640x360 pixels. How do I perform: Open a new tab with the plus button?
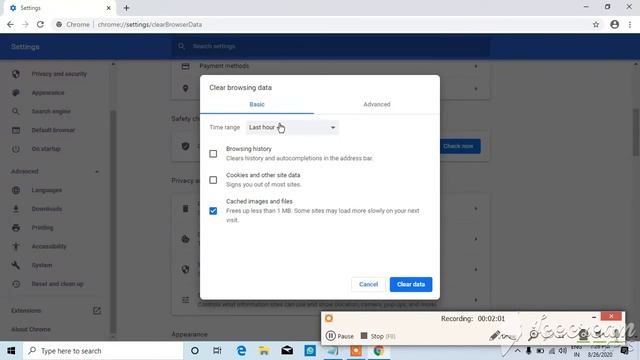pyautogui.click(x=127, y=8)
